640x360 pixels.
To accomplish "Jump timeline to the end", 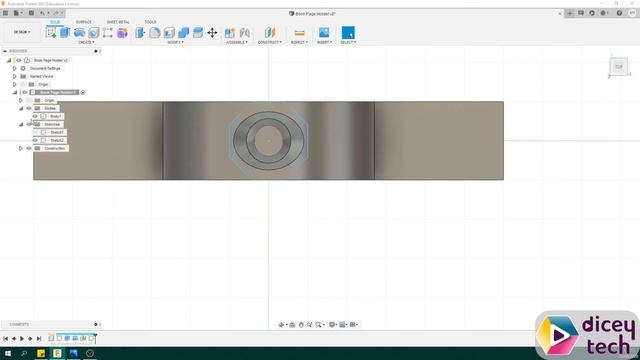I will (39, 338).
